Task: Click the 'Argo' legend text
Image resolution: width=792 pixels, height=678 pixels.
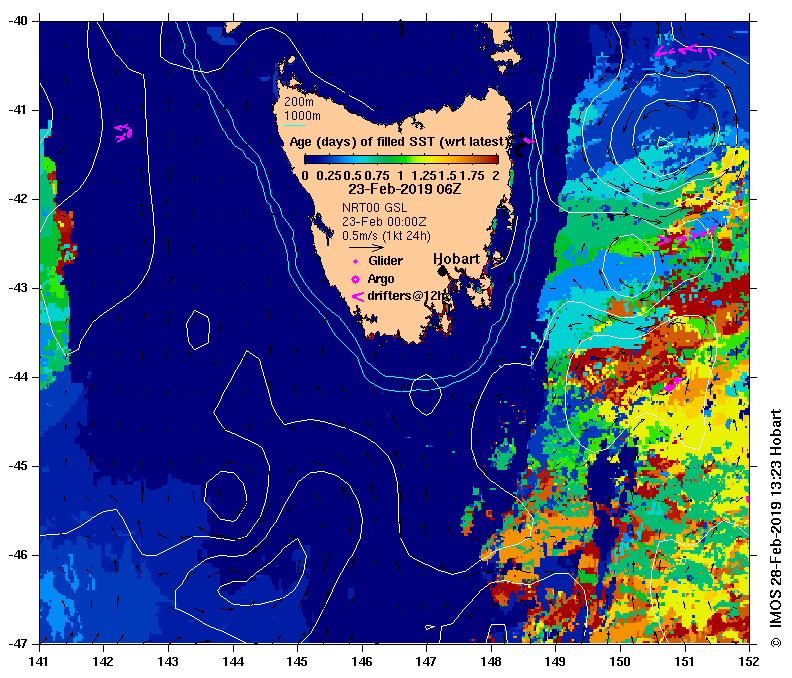Action: pyautogui.click(x=381, y=279)
